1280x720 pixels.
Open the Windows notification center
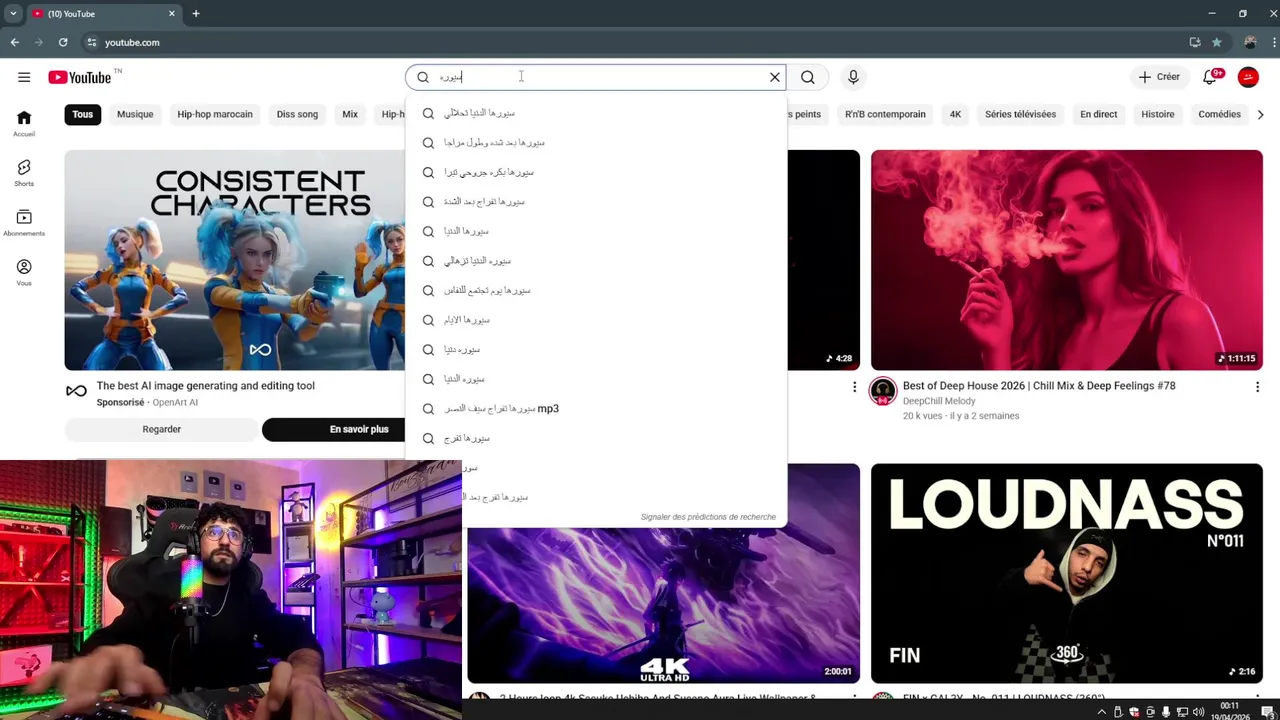tap(1267, 712)
